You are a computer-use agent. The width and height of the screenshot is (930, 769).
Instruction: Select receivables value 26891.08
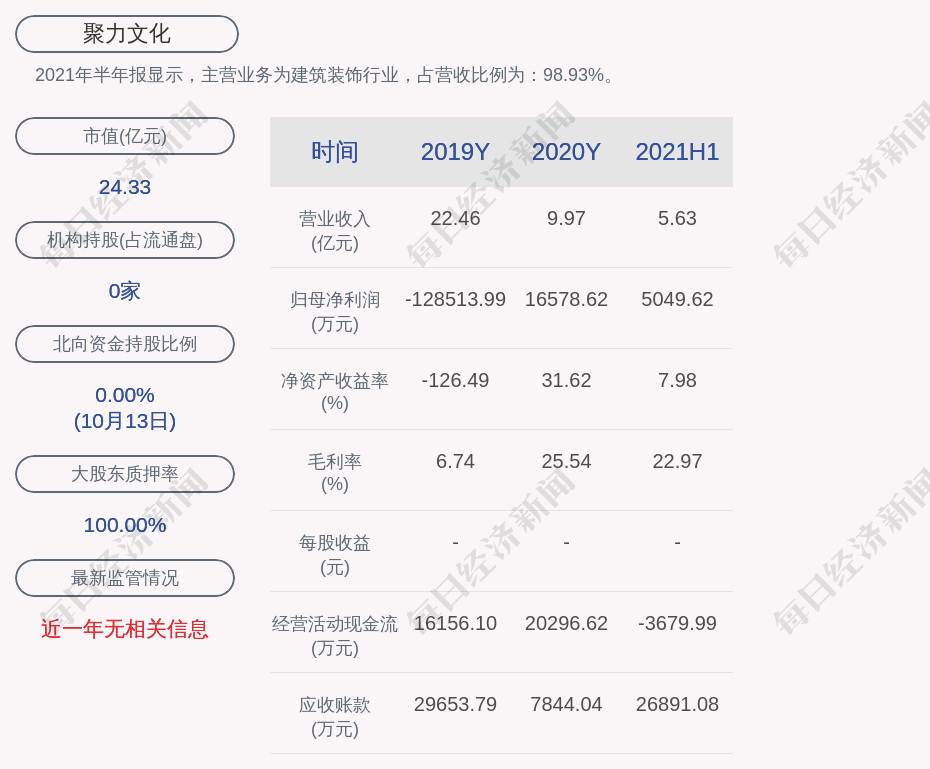click(677, 704)
